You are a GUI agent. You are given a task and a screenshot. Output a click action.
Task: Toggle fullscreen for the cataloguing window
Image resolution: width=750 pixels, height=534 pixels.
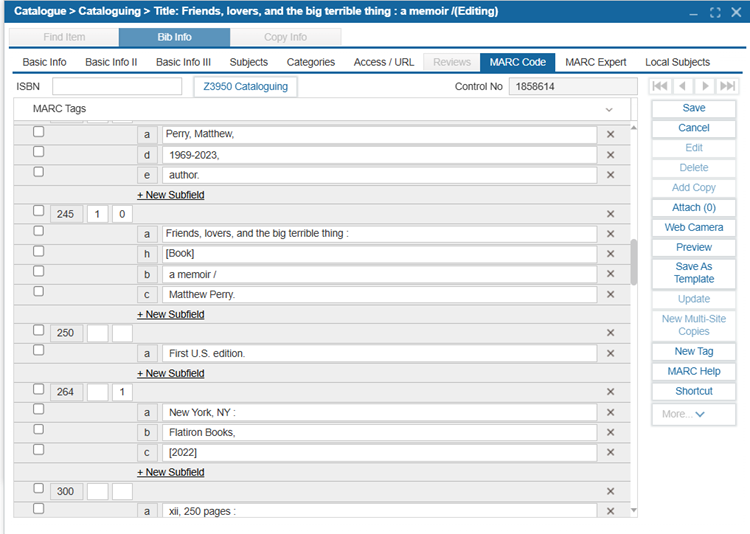point(715,12)
